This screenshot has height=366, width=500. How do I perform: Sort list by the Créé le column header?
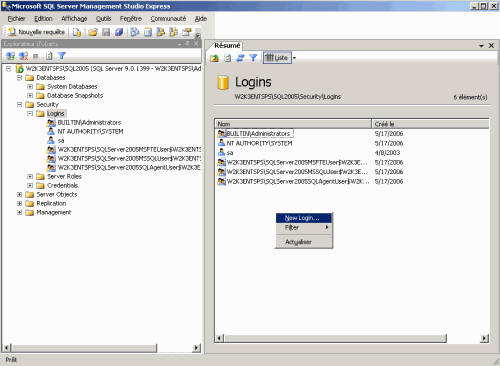pos(430,124)
